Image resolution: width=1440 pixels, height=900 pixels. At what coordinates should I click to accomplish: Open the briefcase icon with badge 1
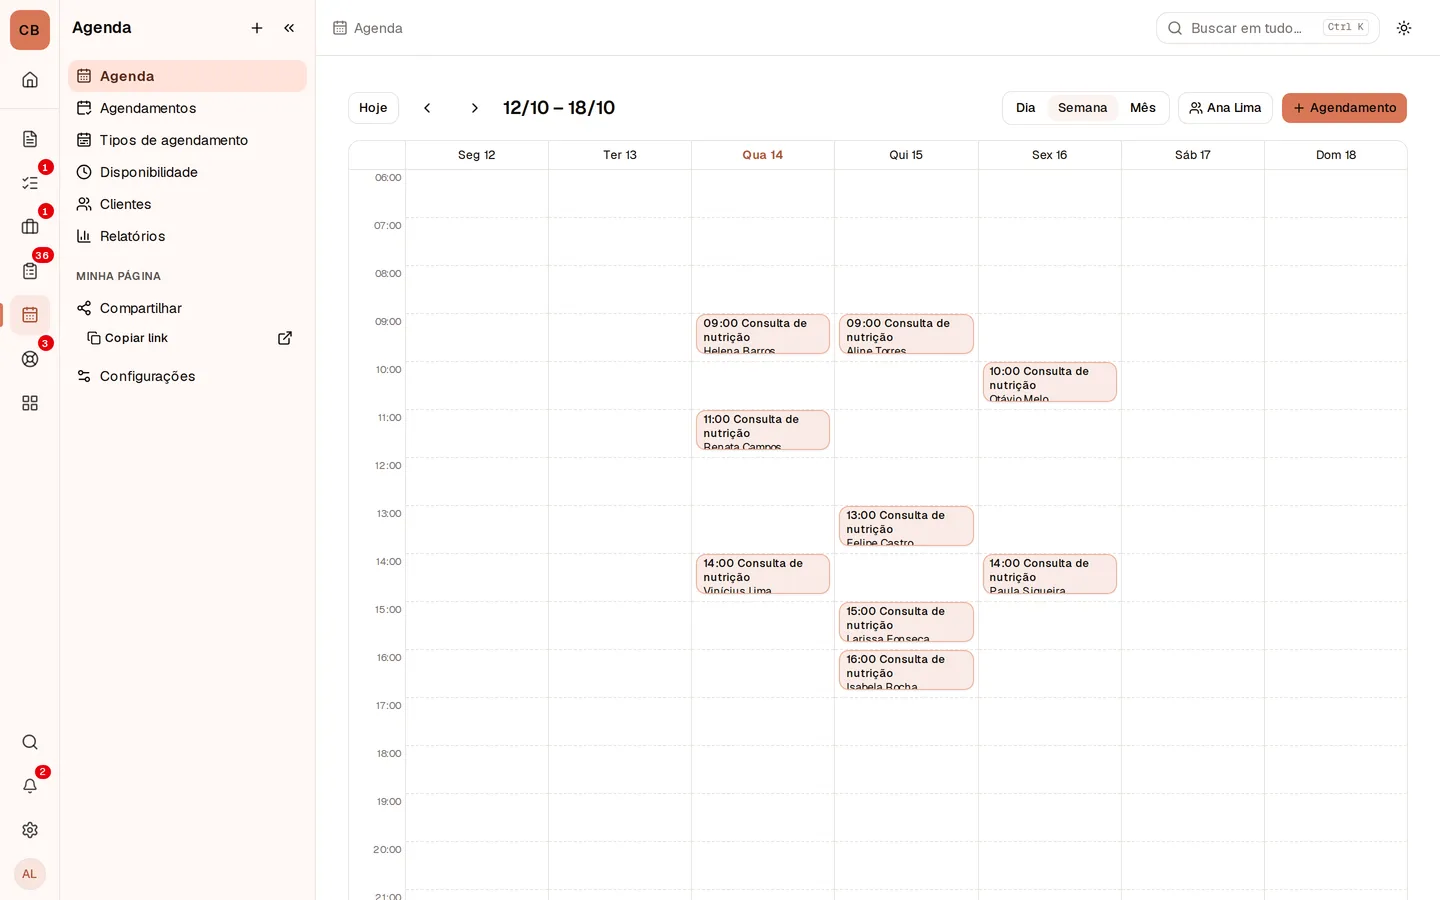pos(30,227)
